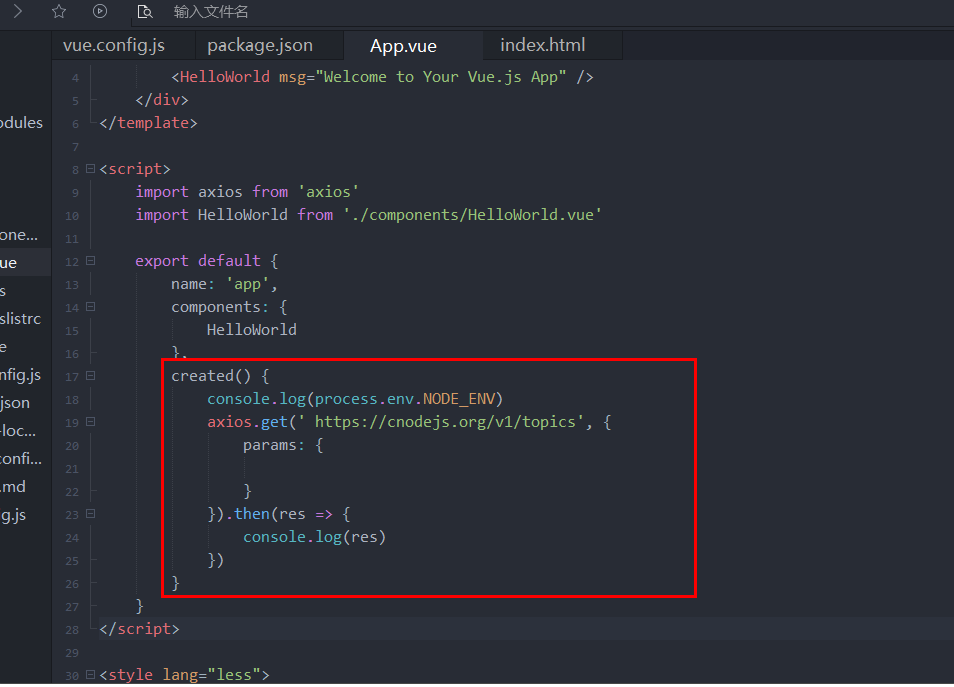Collapse the style block at line 30
The image size is (954, 687).
point(91,674)
